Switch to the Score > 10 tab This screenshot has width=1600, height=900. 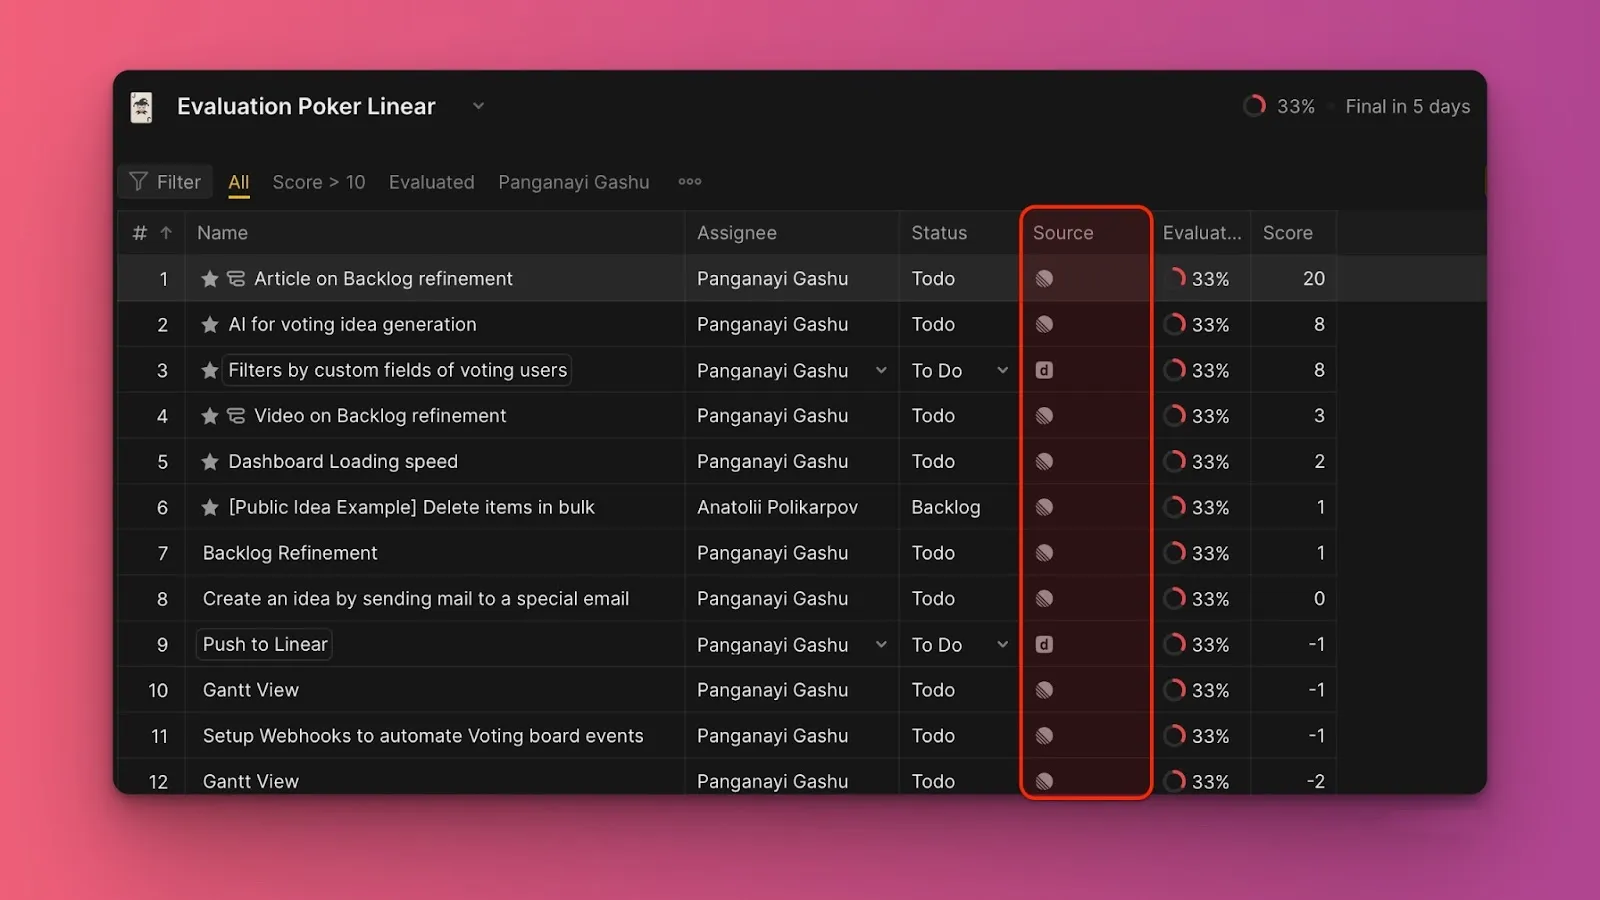coord(318,182)
